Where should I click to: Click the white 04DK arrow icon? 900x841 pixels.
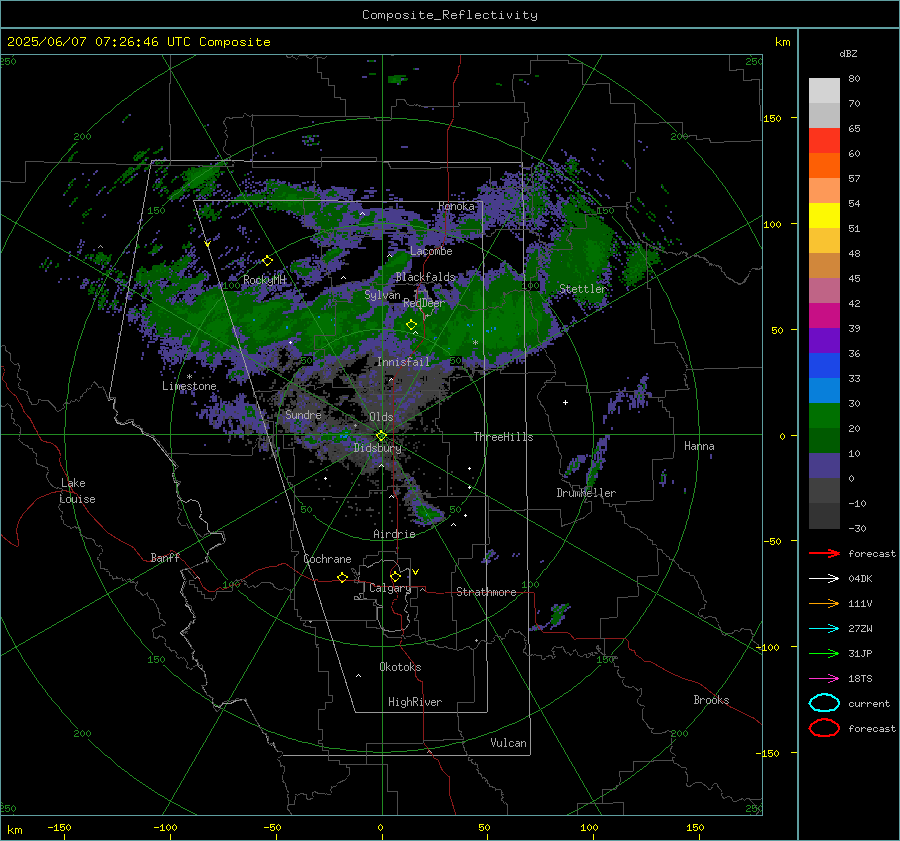coord(824,578)
